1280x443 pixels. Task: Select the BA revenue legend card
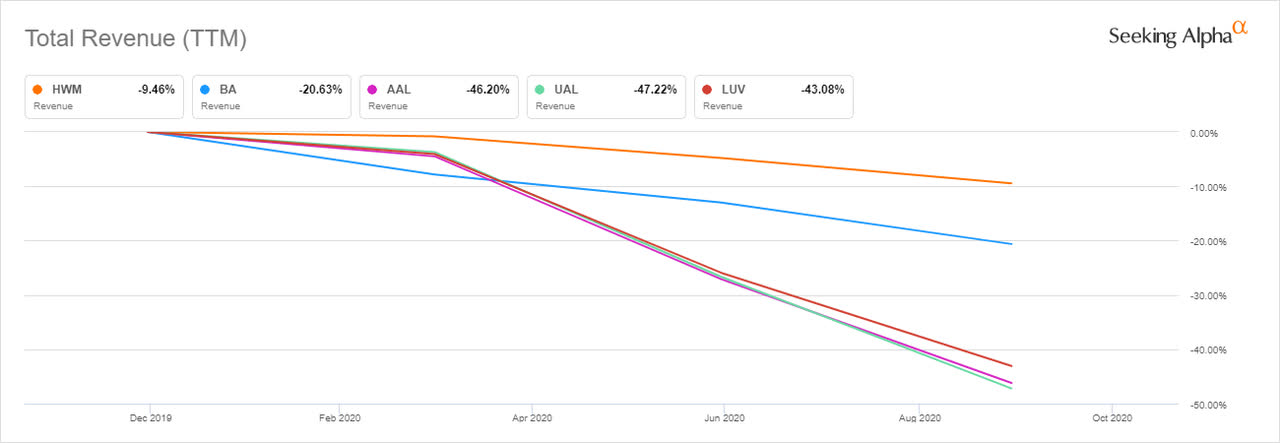[x=271, y=97]
